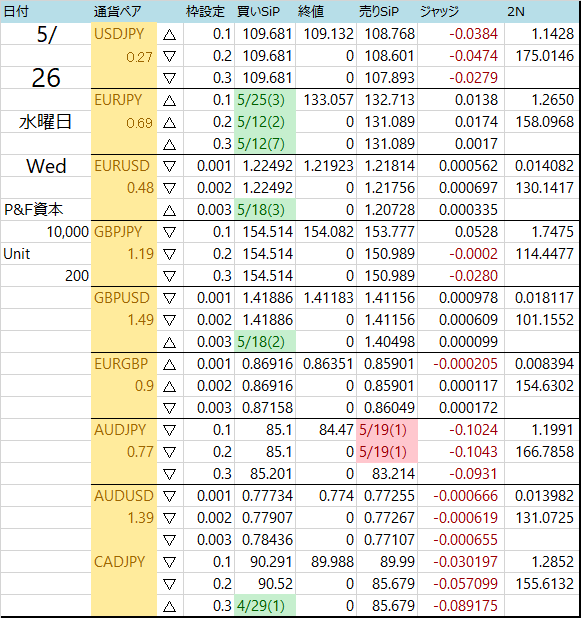Click the up triangle in USDJPY 0.1 row
581x618 pixels.
[169, 35]
